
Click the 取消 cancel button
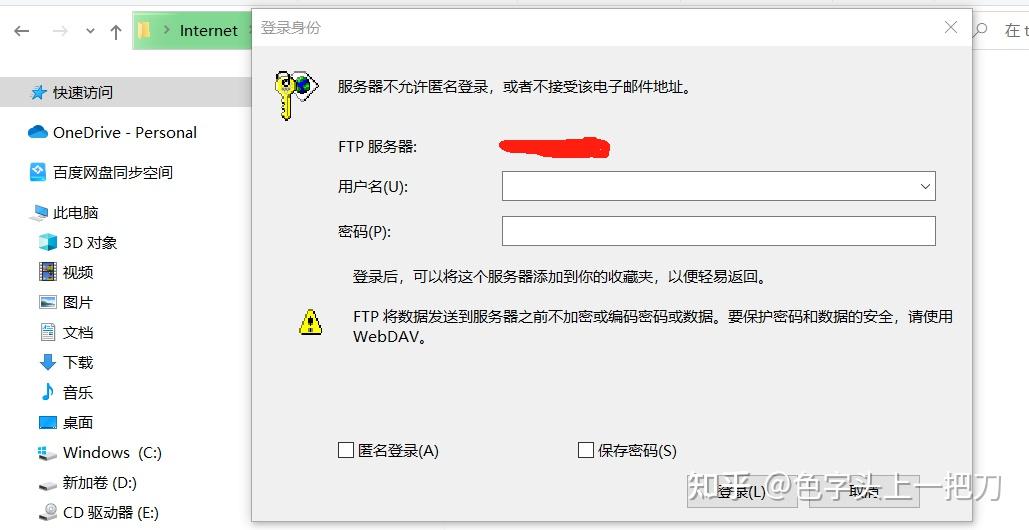click(864, 491)
